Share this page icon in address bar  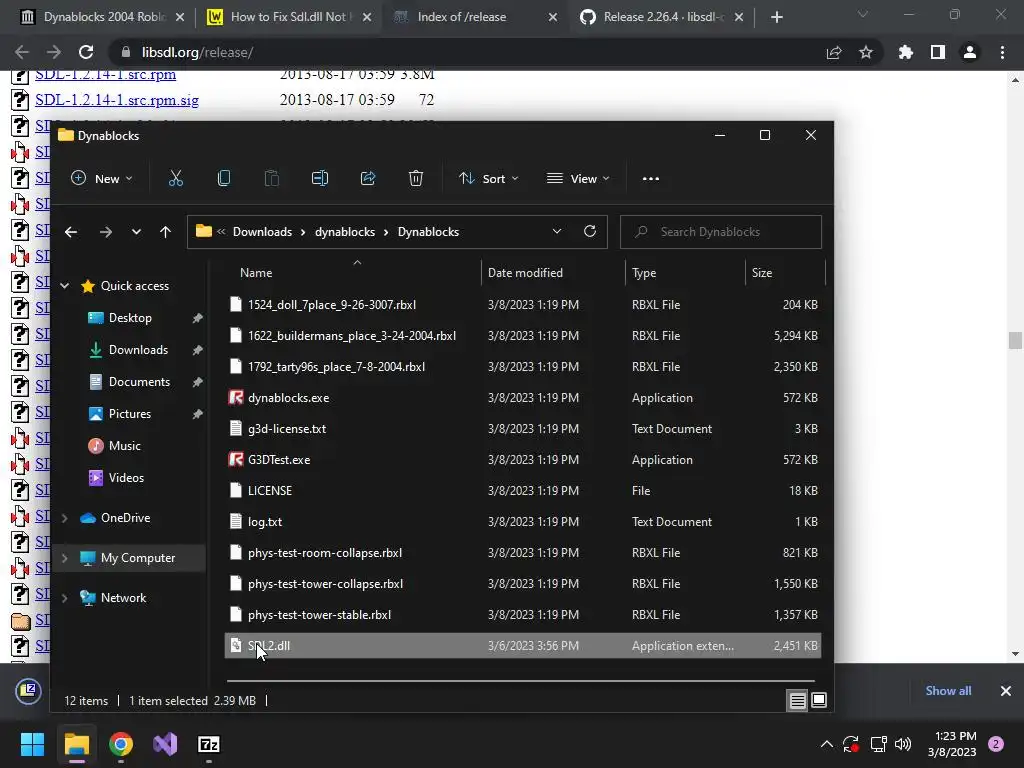(x=834, y=52)
